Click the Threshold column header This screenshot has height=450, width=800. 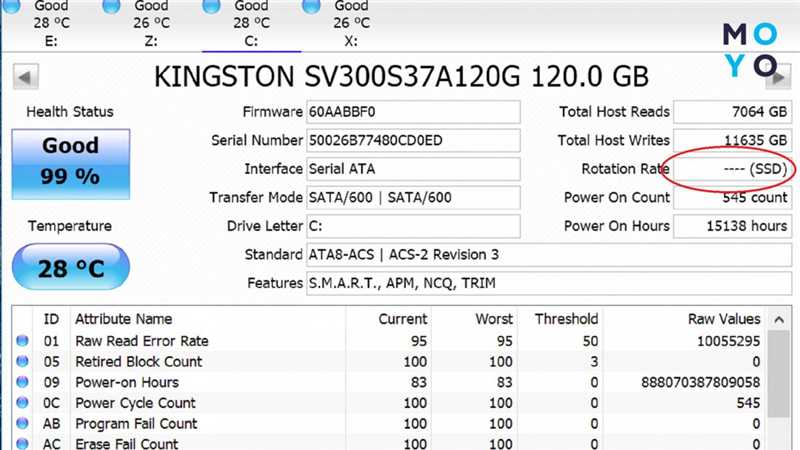pyautogui.click(x=561, y=319)
